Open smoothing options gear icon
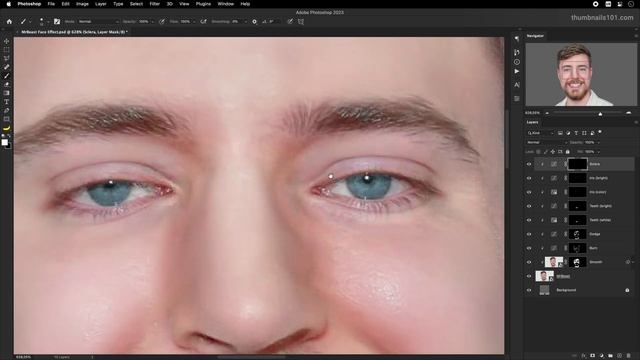Viewport: 640px width, 360px height. coord(254,22)
